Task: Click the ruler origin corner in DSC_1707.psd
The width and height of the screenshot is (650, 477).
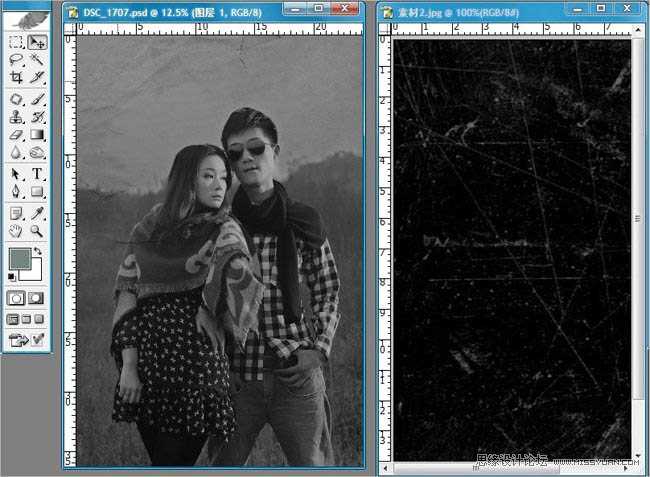Action: pyautogui.click(x=70, y=29)
